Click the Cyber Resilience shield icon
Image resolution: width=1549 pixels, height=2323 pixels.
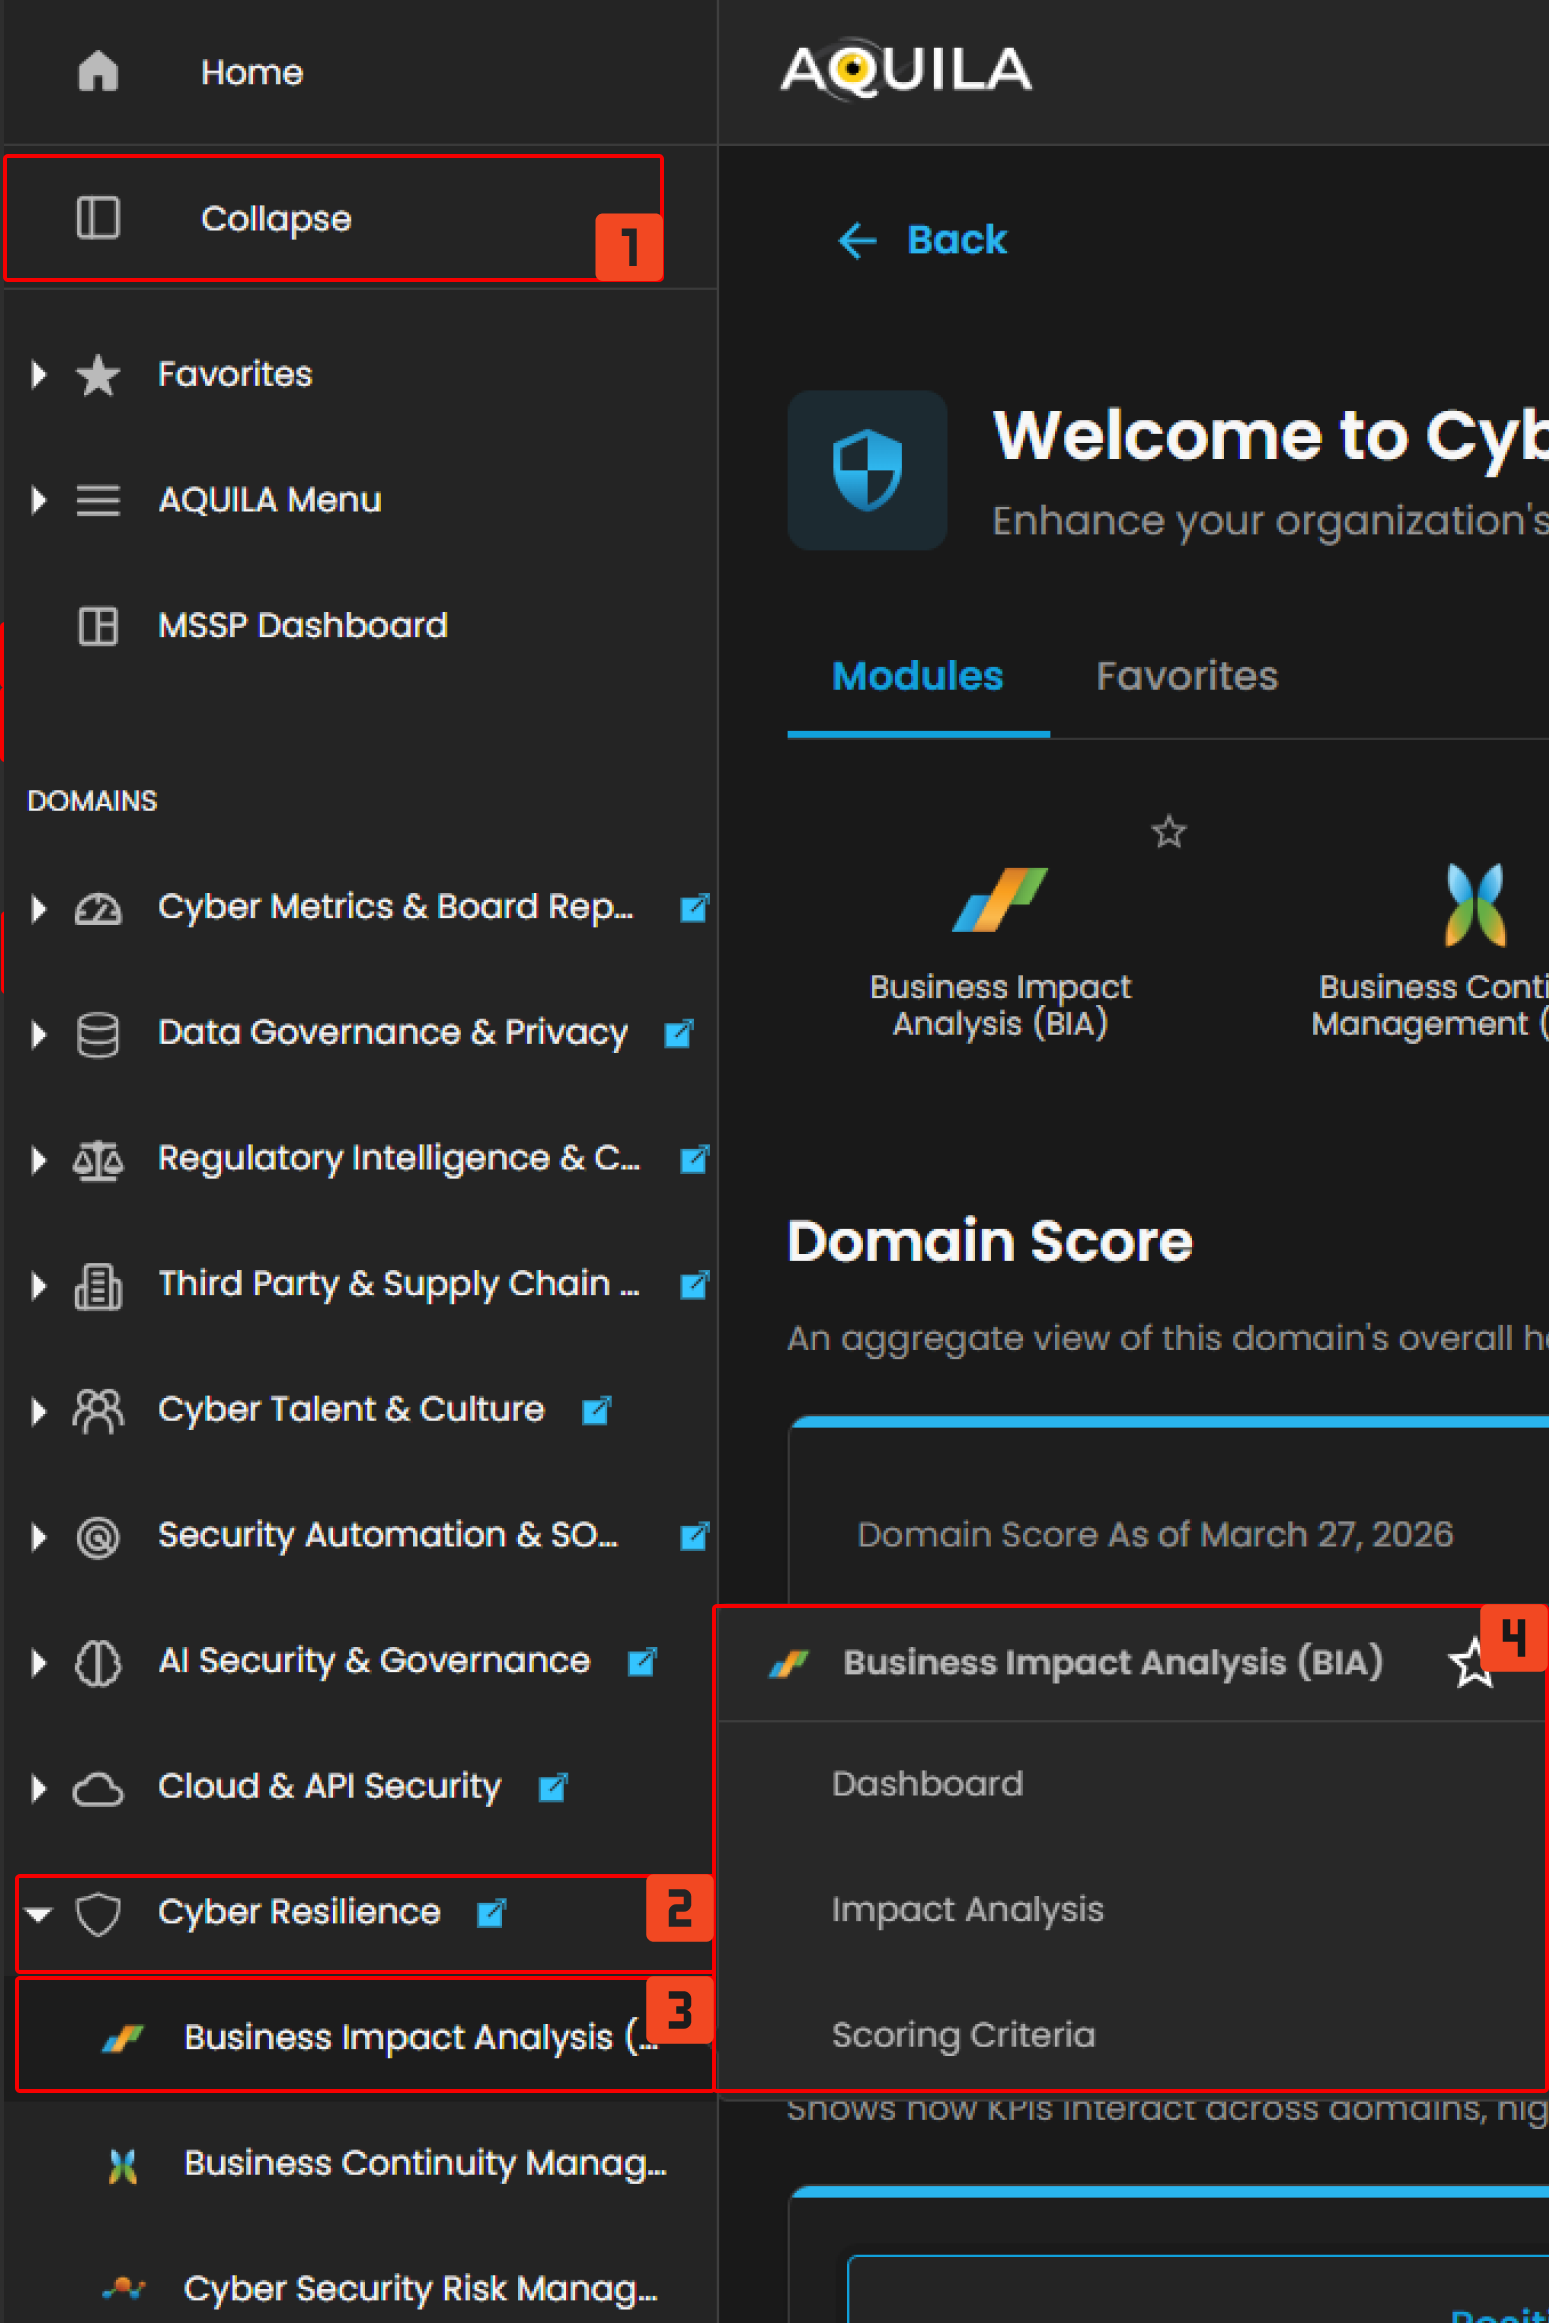point(98,1914)
